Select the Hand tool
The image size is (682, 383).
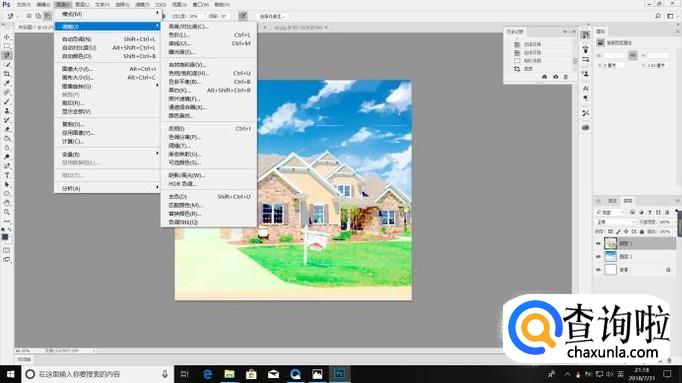[7, 203]
